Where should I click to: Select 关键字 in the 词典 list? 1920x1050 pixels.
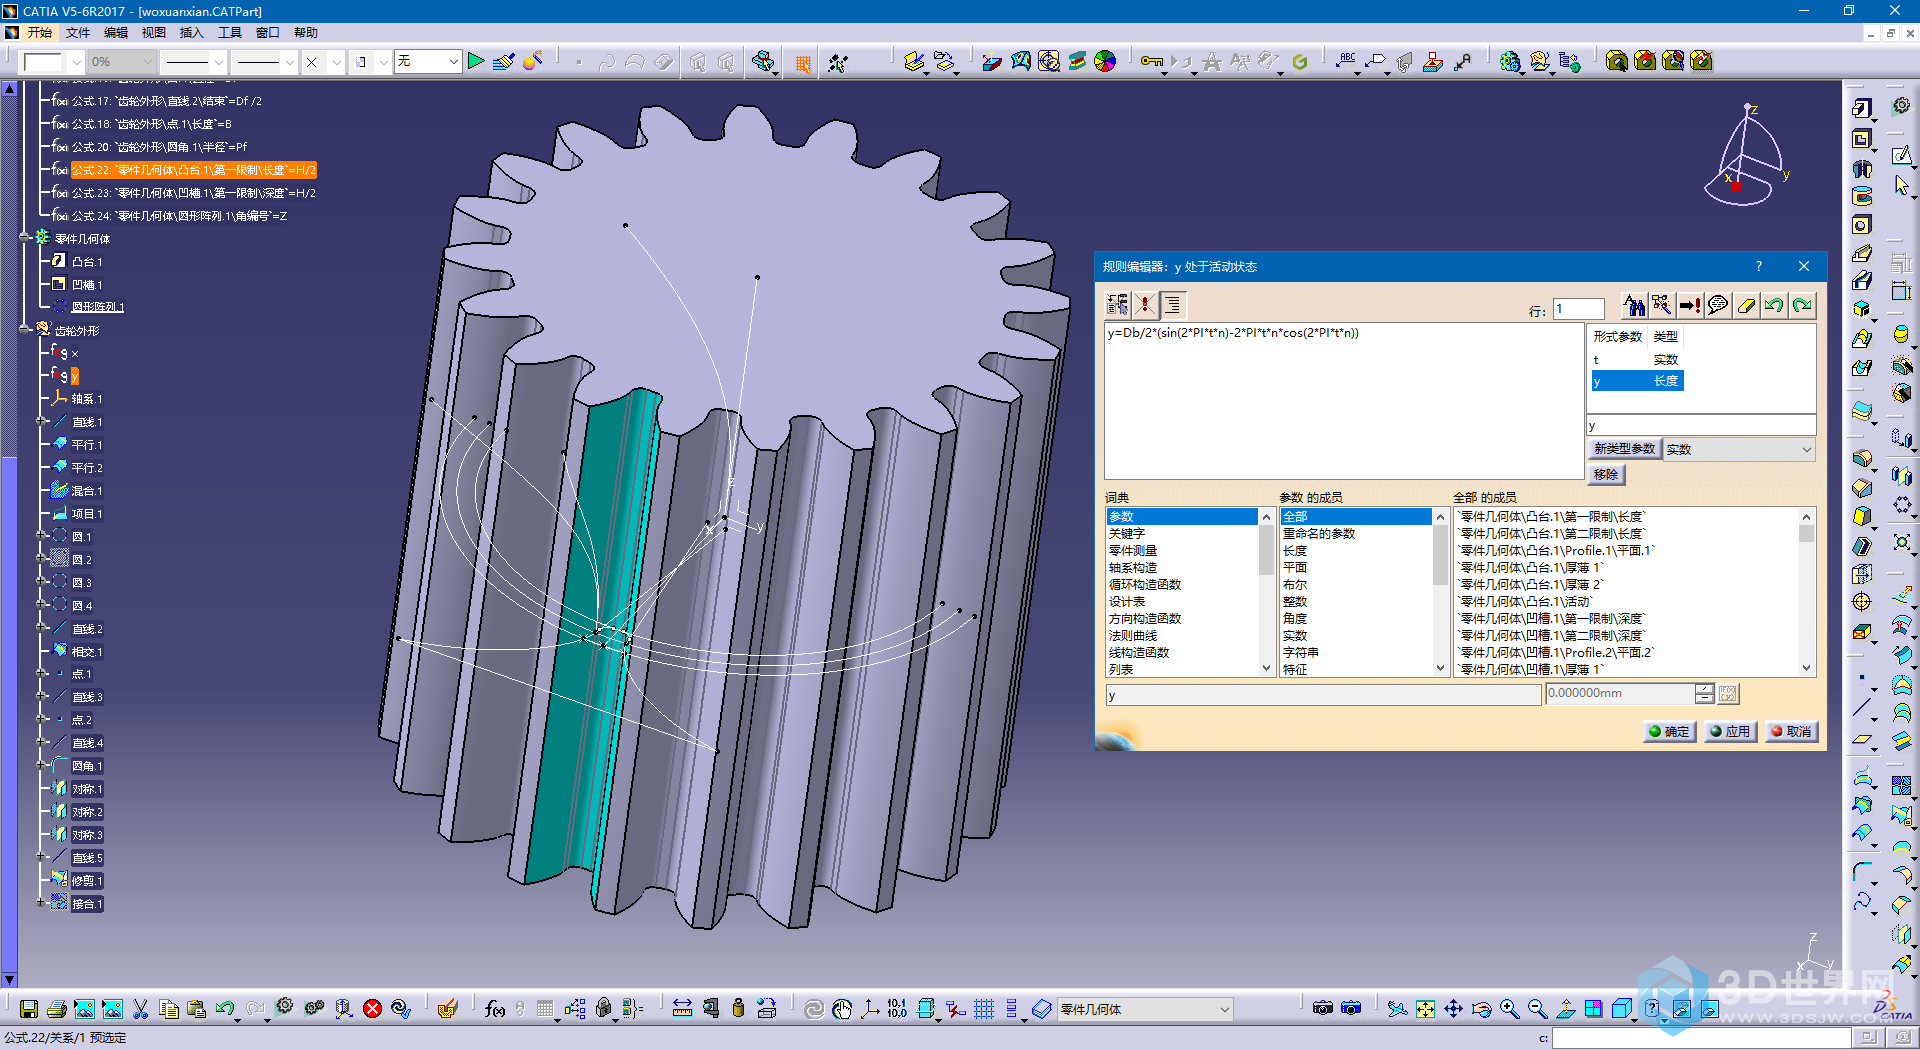[x=1127, y=534]
